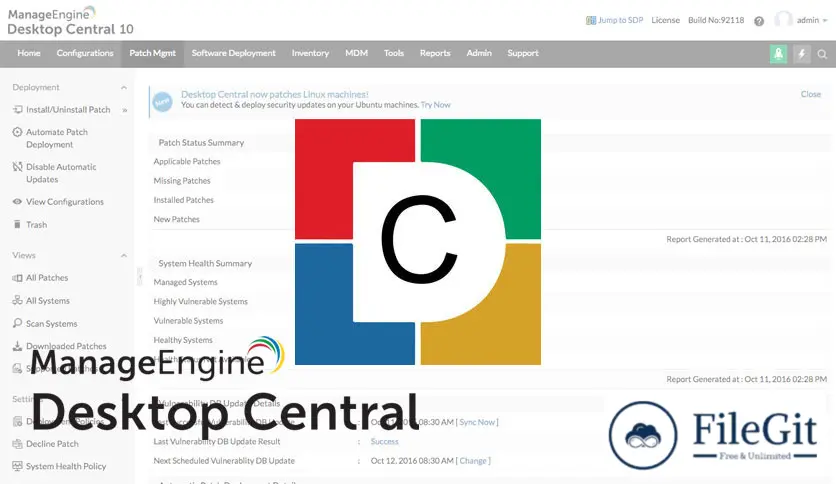Click the help question mark icon
This screenshot has width=836, height=484.
point(759,21)
